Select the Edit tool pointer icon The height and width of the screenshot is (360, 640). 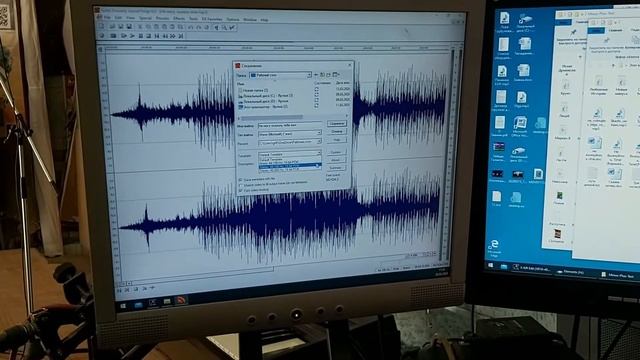click(x=216, y=27)
